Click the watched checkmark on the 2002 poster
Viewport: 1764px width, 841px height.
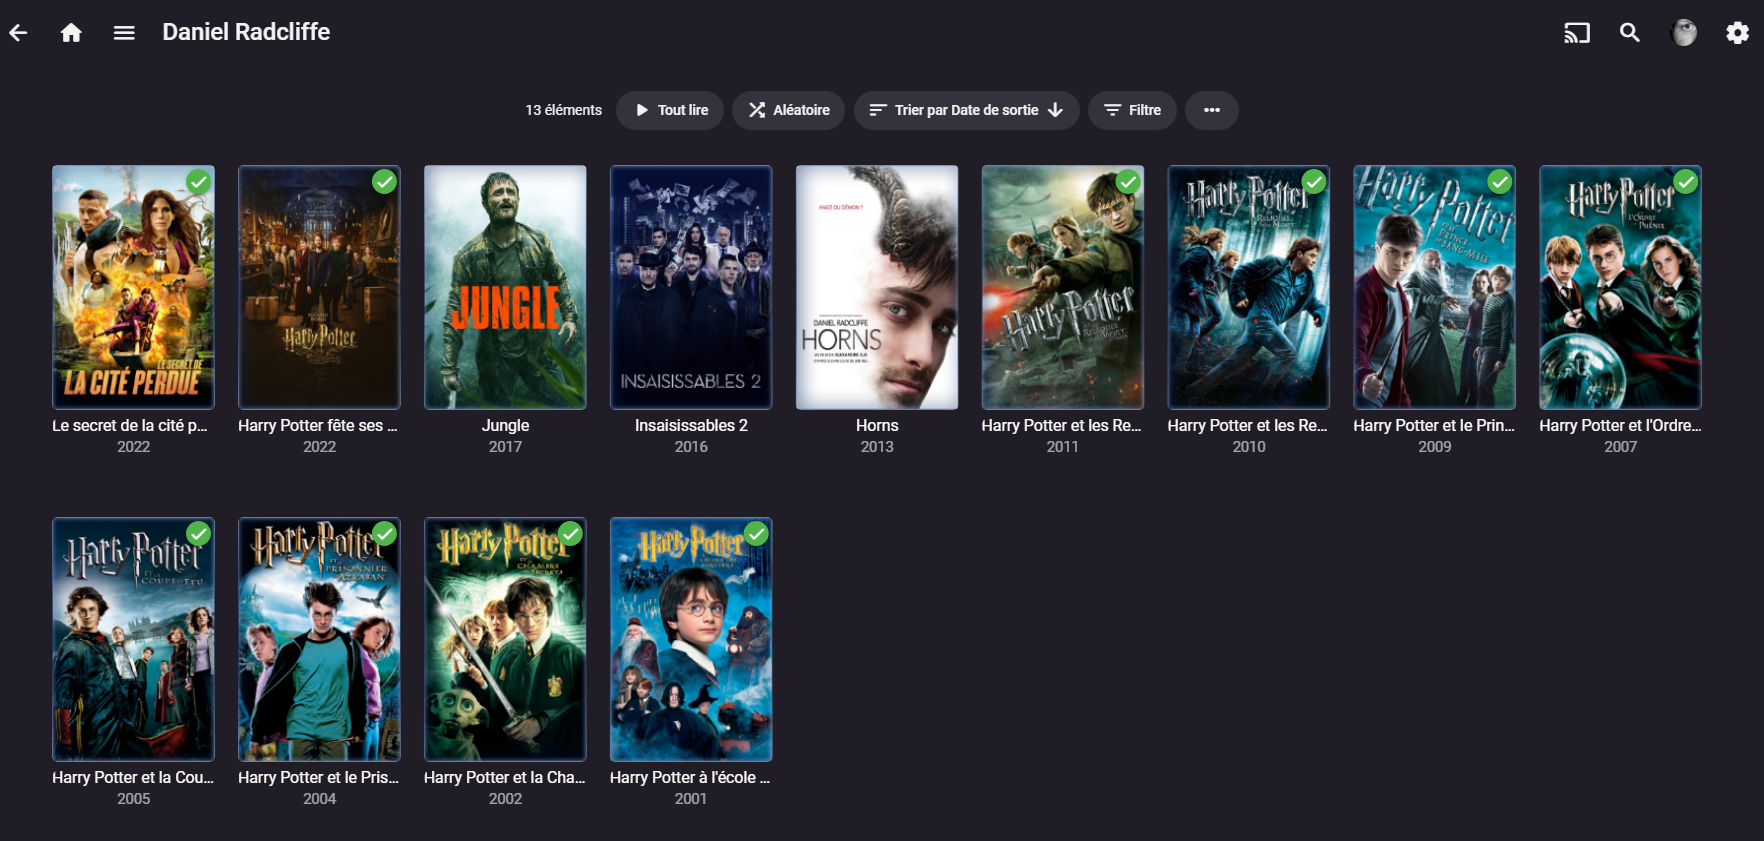click(571, 533)
